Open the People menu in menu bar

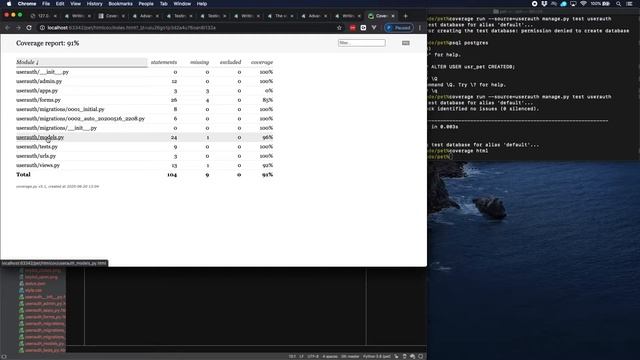[x=146, y=4]
